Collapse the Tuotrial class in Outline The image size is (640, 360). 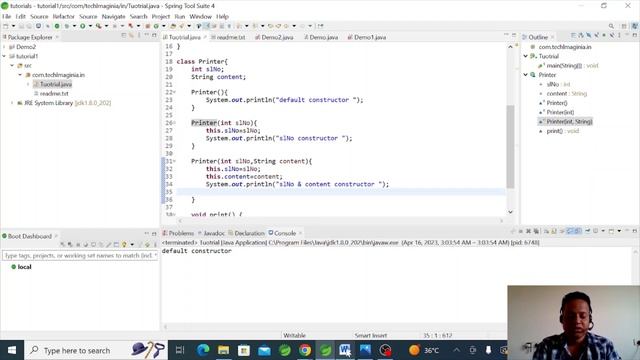(x=526, y=56)
